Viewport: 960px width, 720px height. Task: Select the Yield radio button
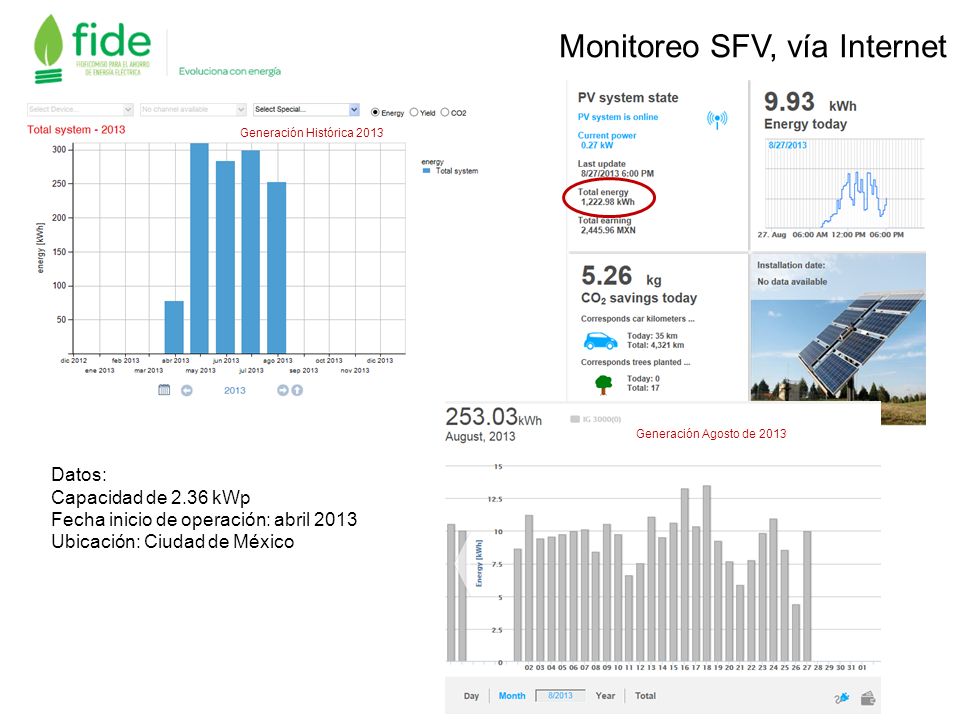414,112
